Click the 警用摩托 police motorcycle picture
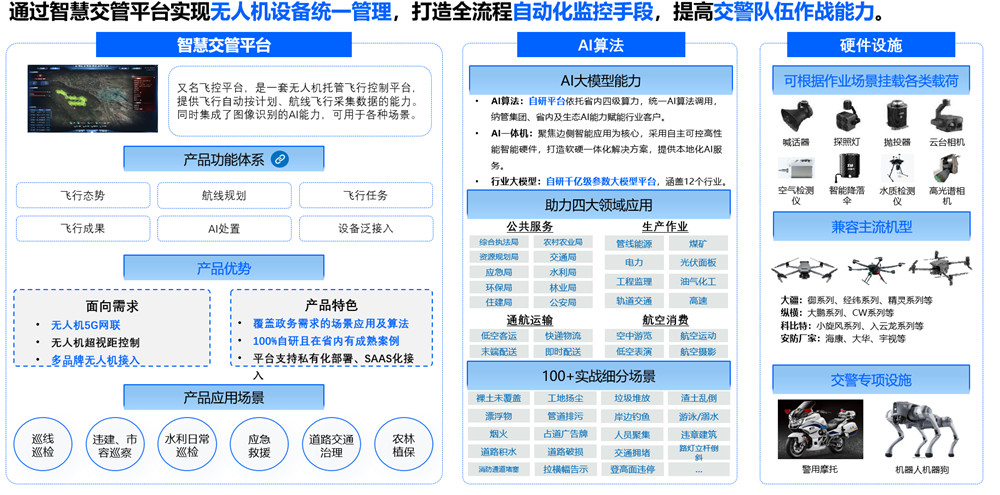The height and width of the screenshot is (495, 1000). (x=820, y=429)
